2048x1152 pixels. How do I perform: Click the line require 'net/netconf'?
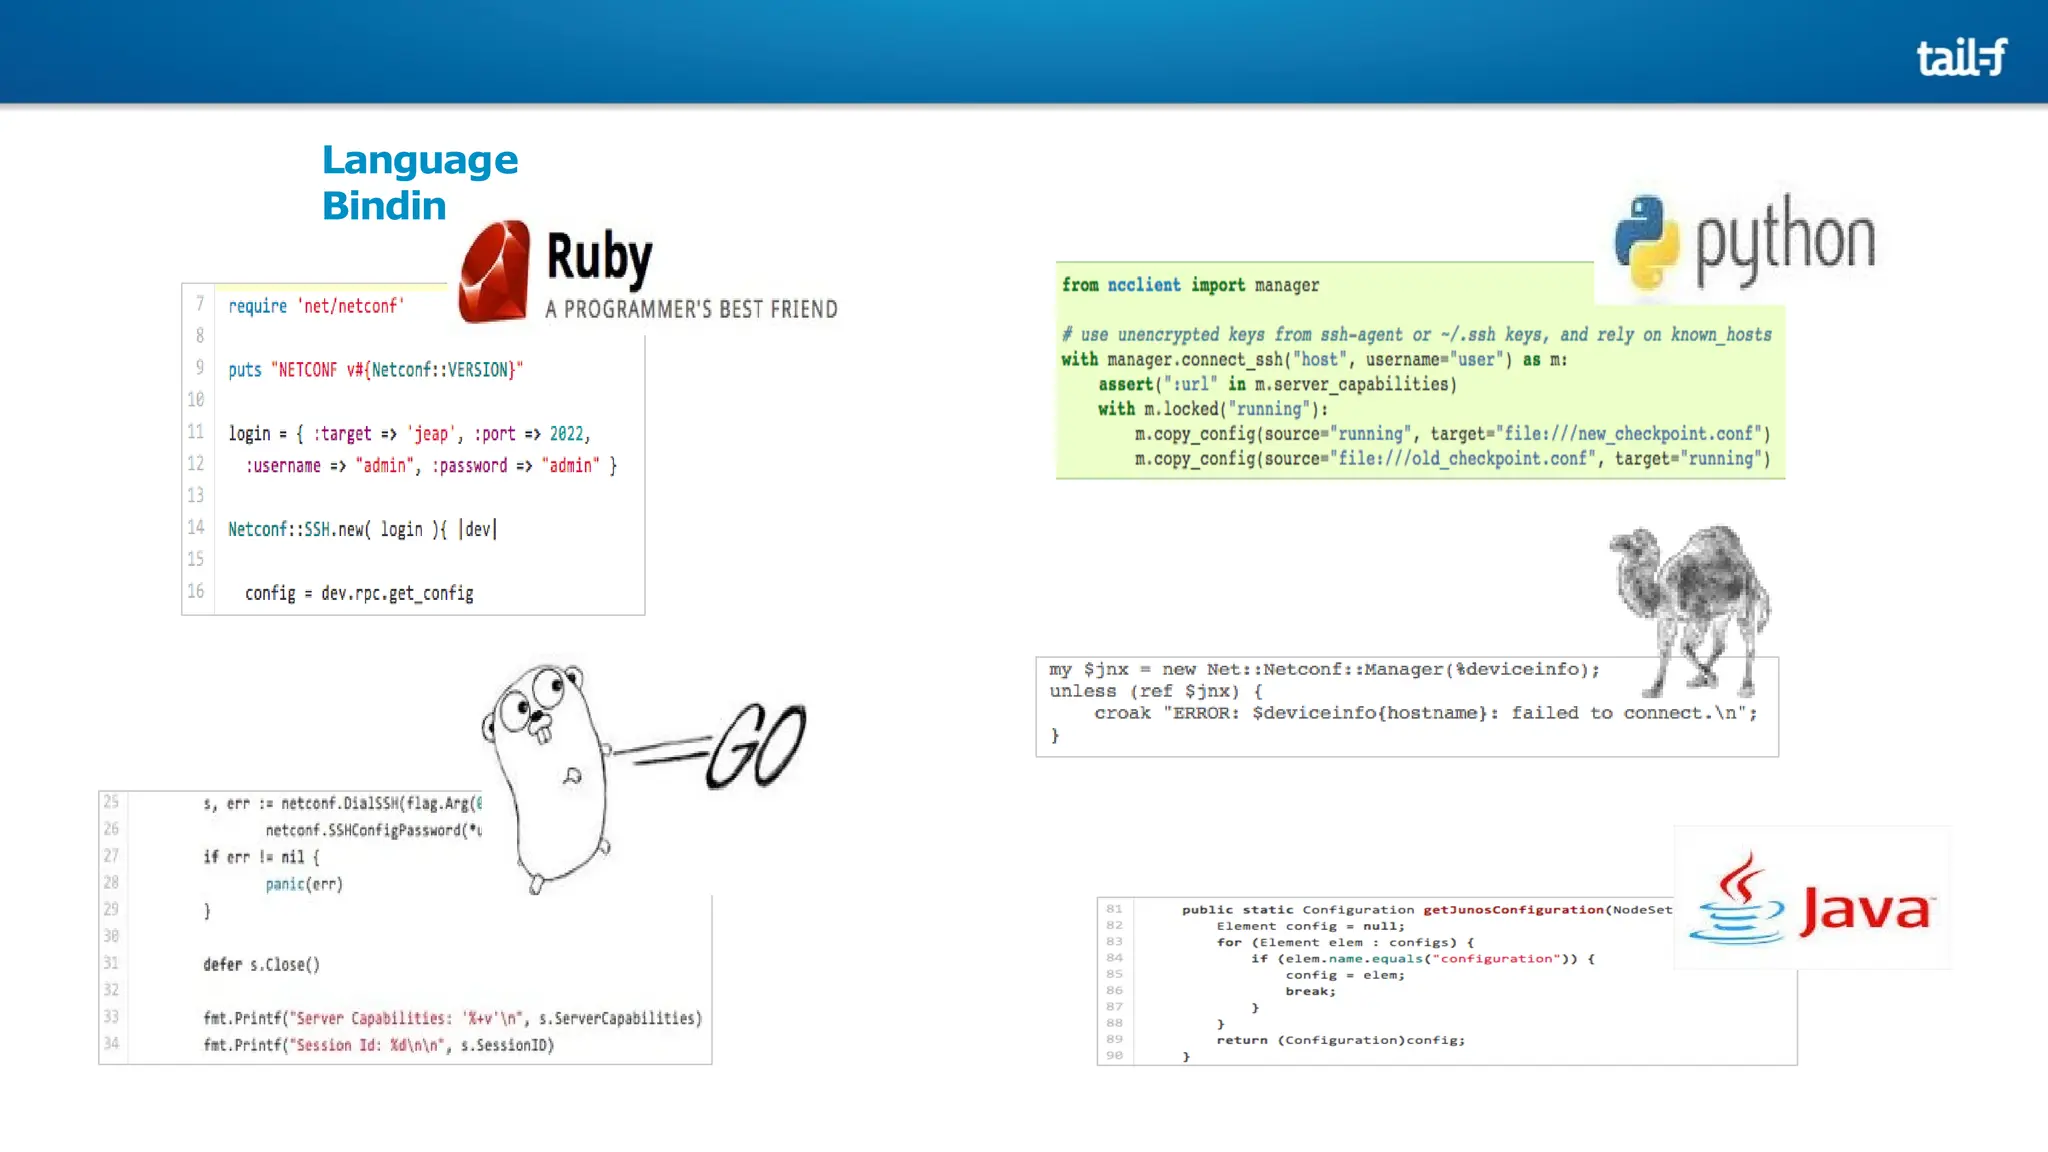click(316, 306)
